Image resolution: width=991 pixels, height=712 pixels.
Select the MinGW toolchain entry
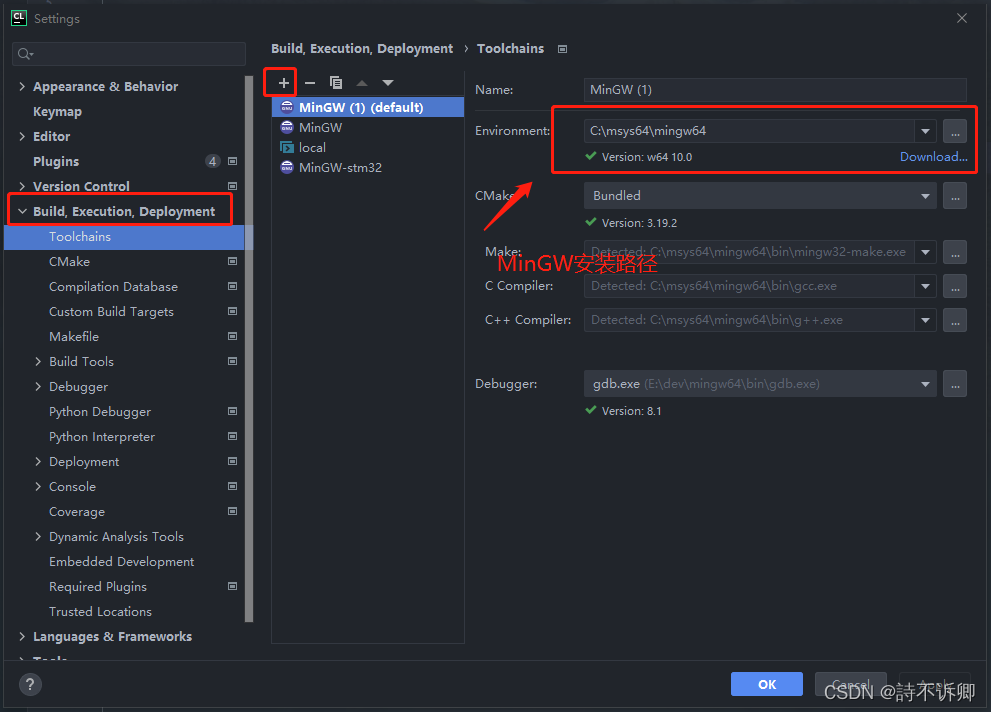368,128
